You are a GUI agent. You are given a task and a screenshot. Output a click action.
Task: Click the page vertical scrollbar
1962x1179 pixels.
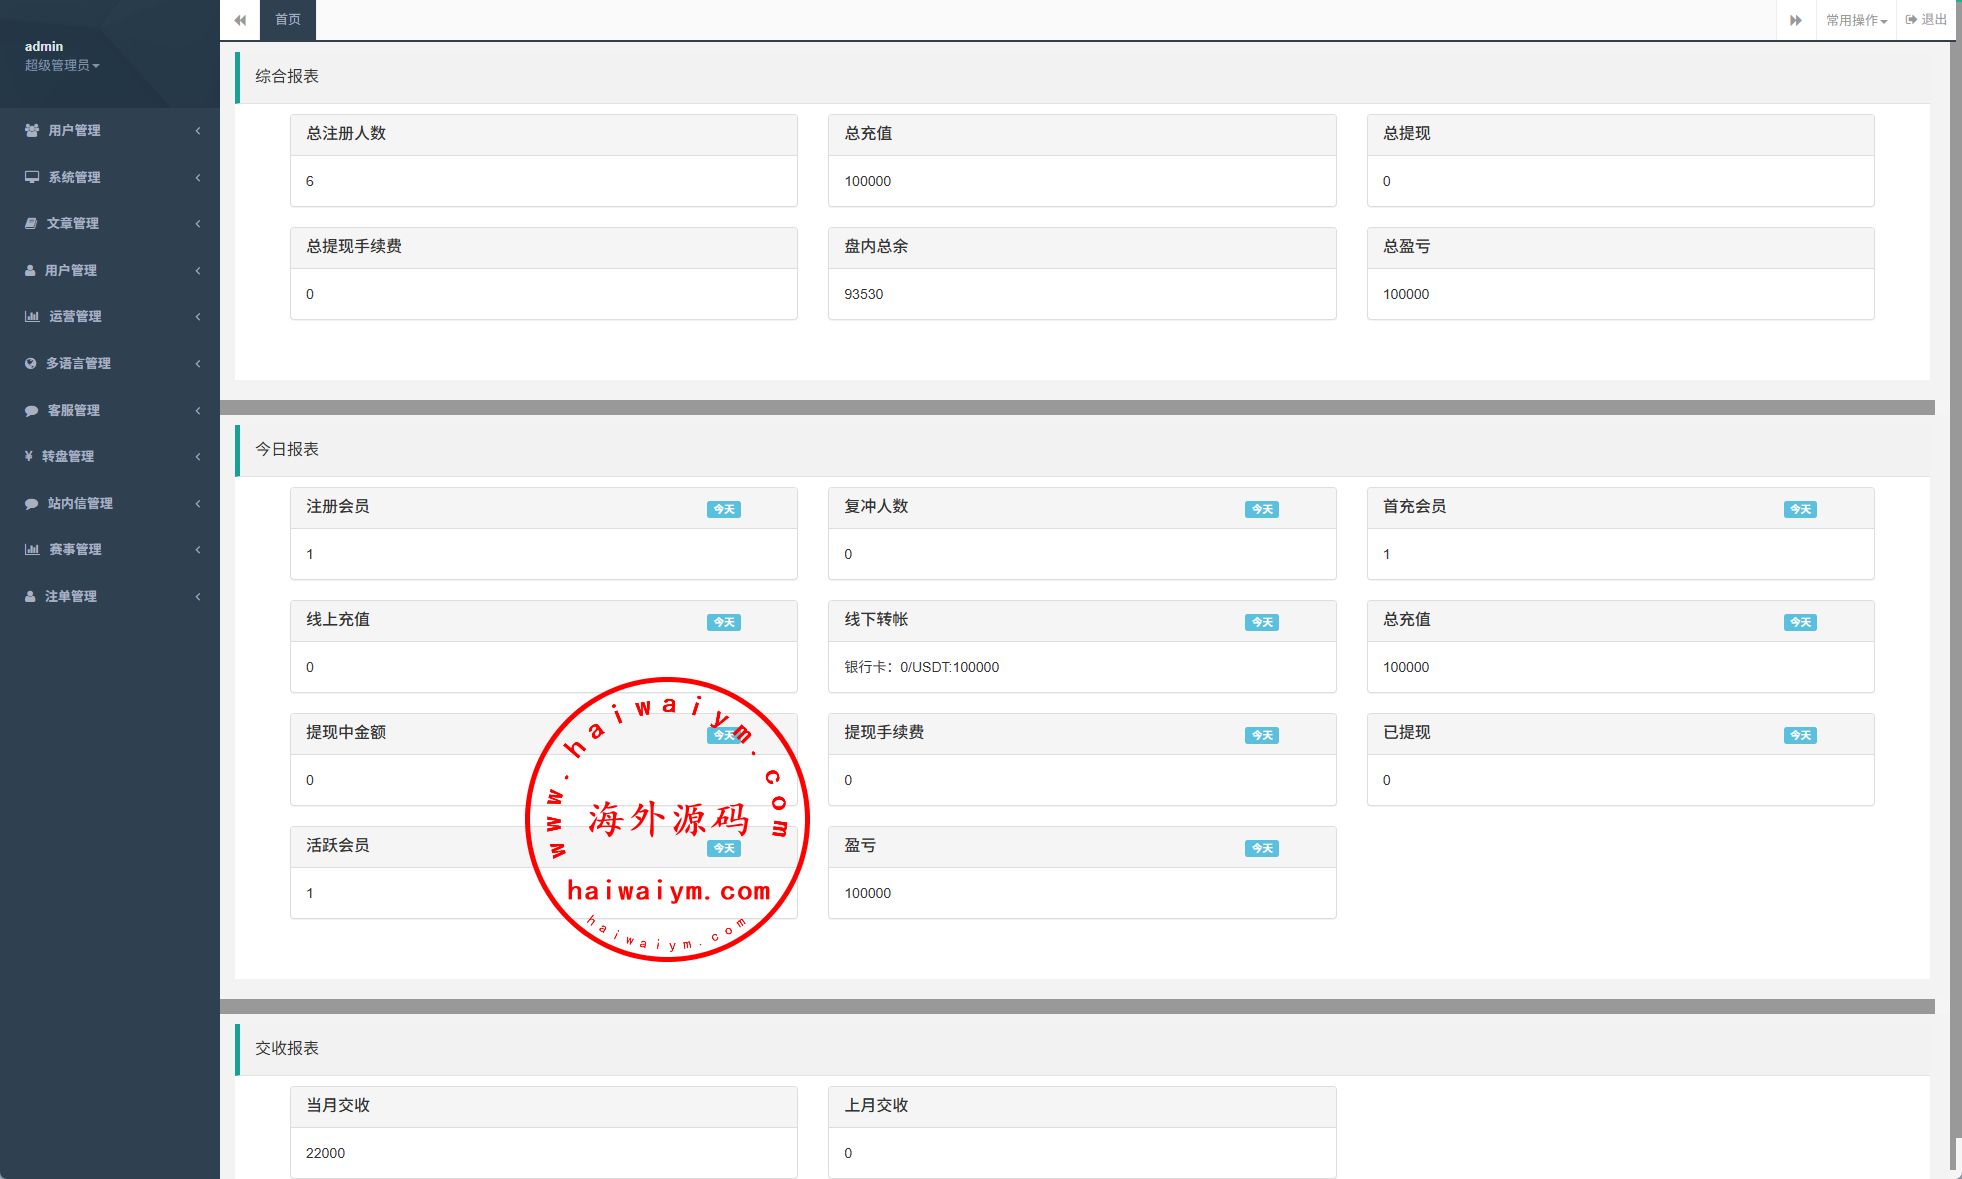pyautogui.click(x=1955, y=600)
